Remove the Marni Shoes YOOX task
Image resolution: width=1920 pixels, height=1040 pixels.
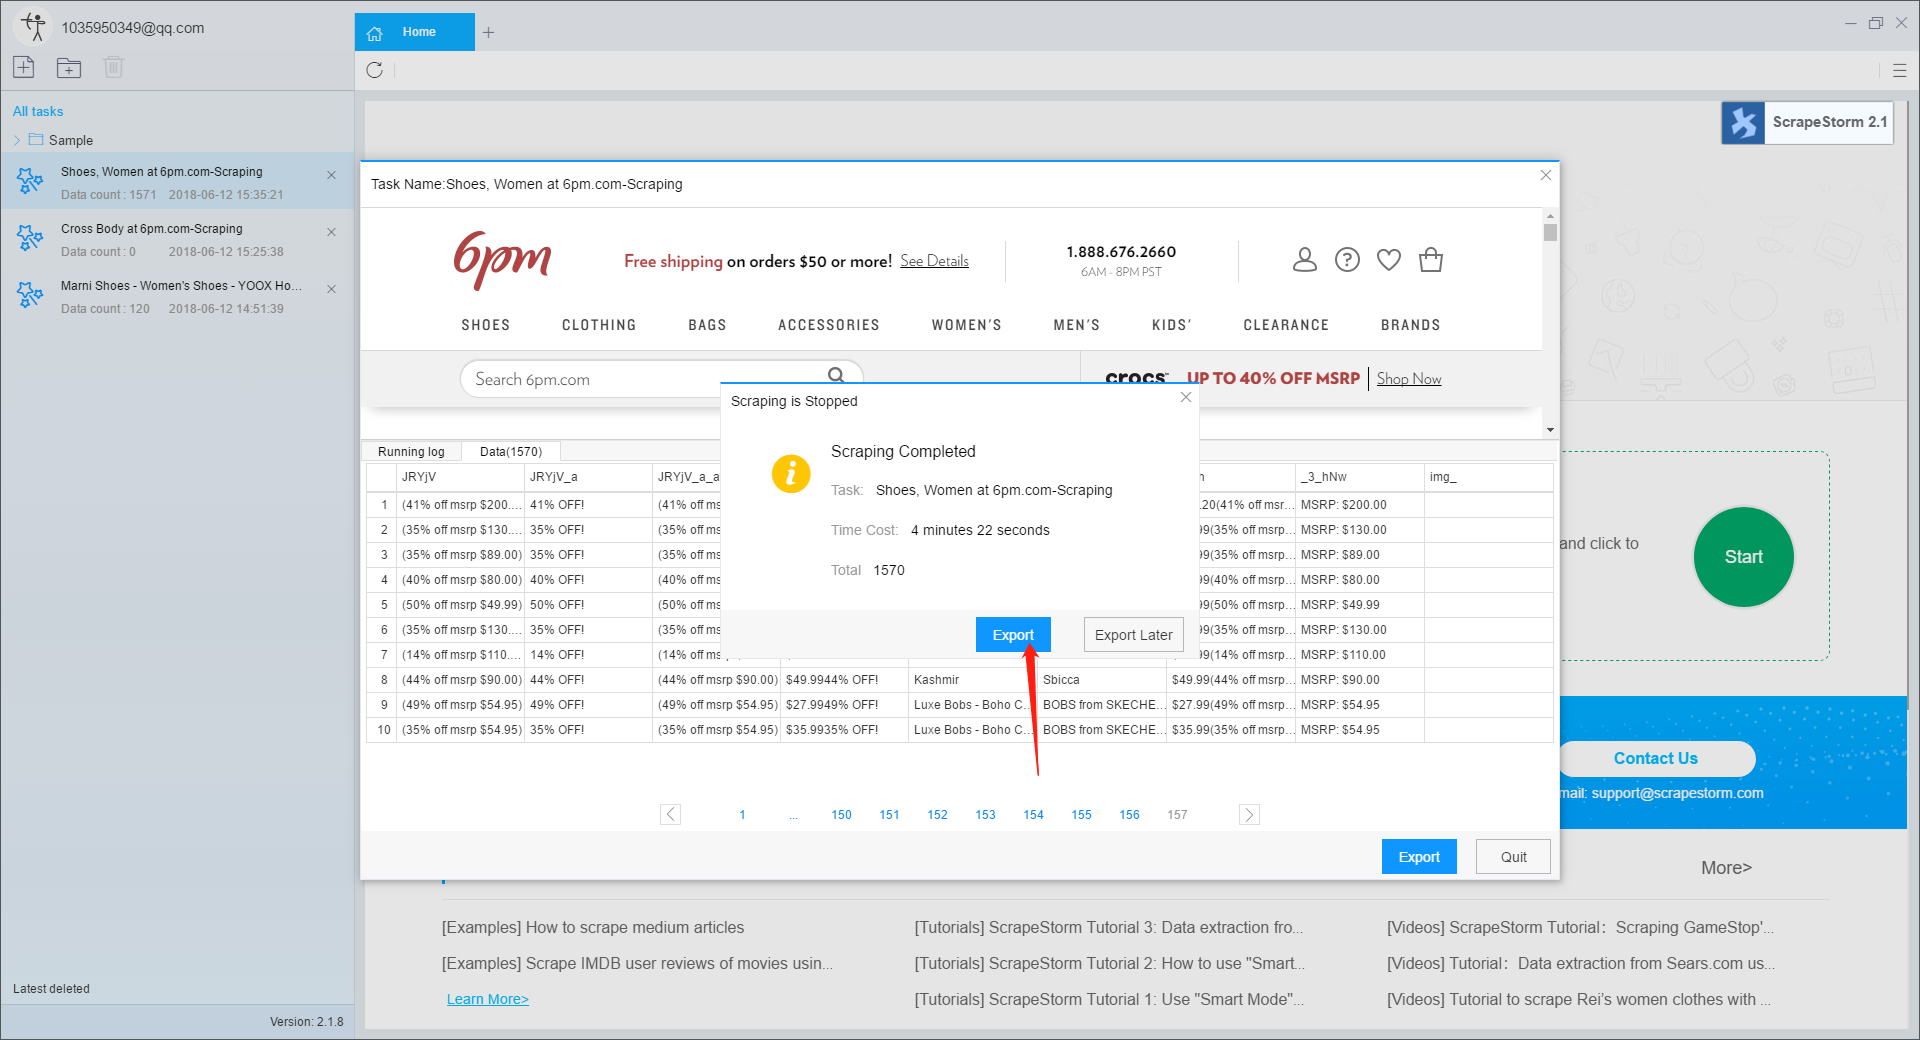[331, 289]
